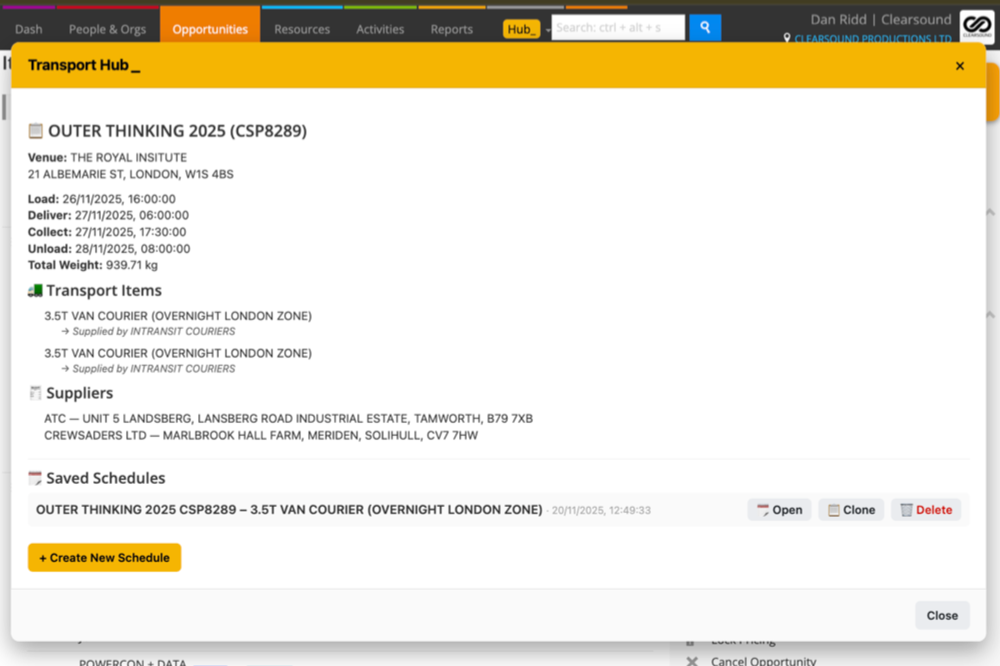This screenshot has width=1000, height=666.
Task: Open the Hub_ dropdown in navigation bar
Action: click(527, 29)
